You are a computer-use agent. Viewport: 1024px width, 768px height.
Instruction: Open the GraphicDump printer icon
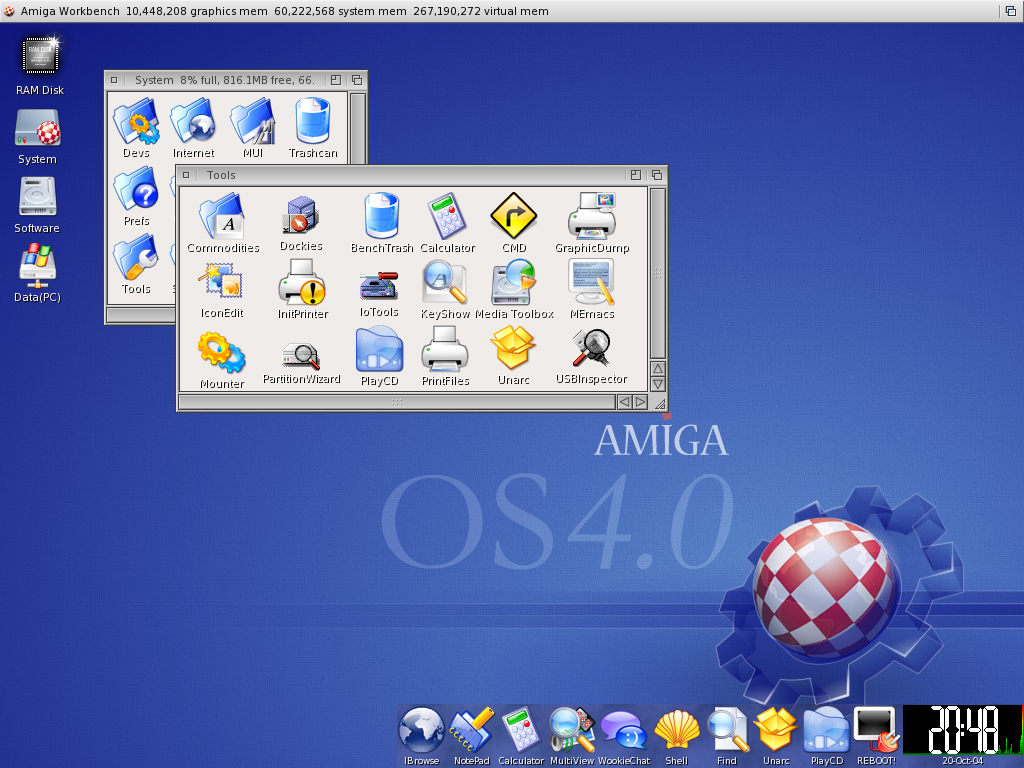pos(591,216)
